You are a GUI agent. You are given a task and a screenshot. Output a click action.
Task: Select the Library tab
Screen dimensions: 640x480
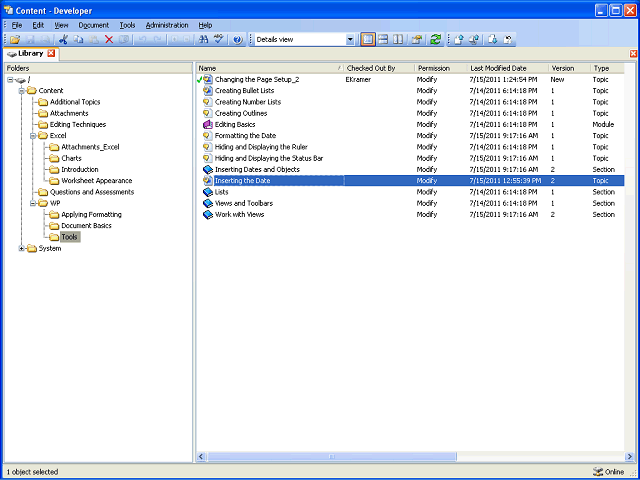(x=31, y=53)
